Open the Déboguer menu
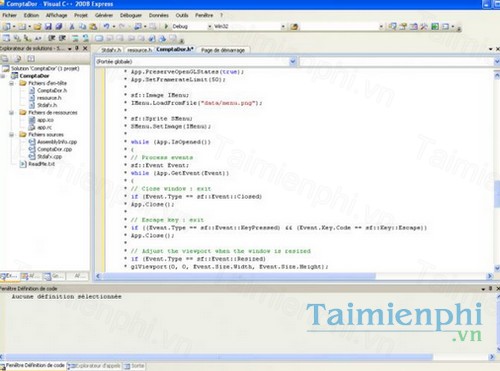Viewport: 500px width, 371px height. [x=131, y=15]
